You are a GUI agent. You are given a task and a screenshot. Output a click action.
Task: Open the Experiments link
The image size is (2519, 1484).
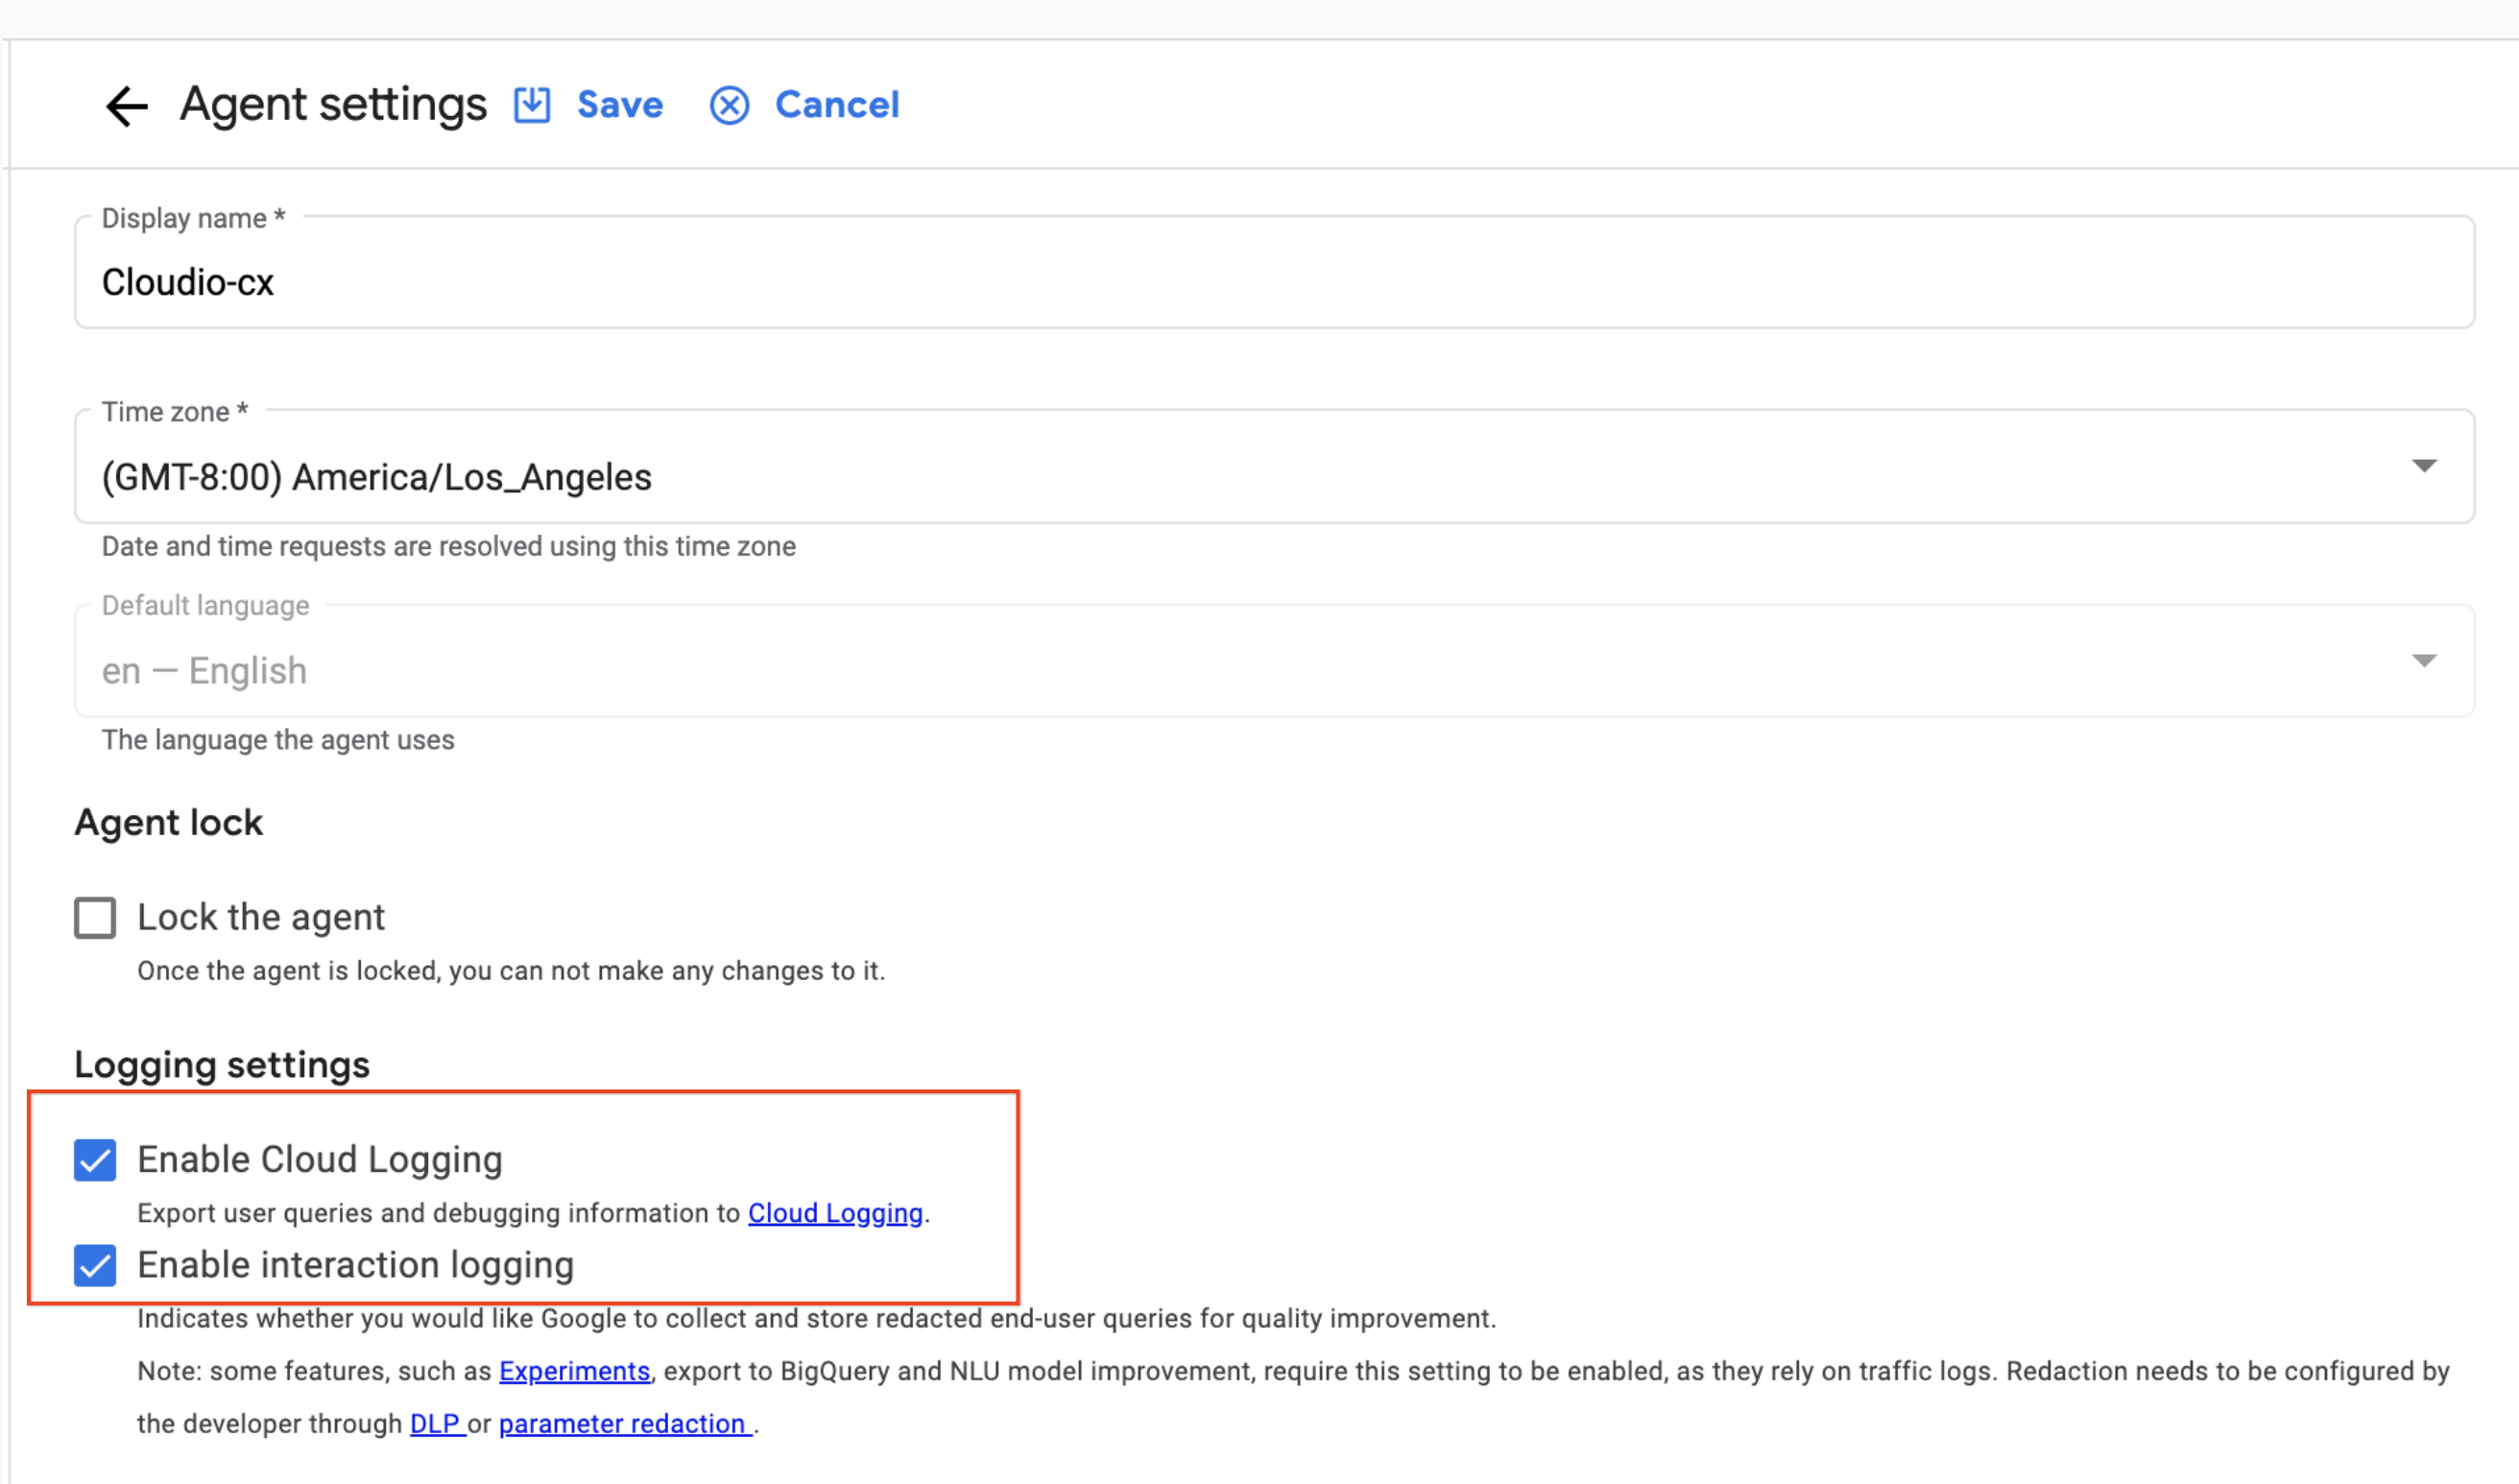(574, 1371)
